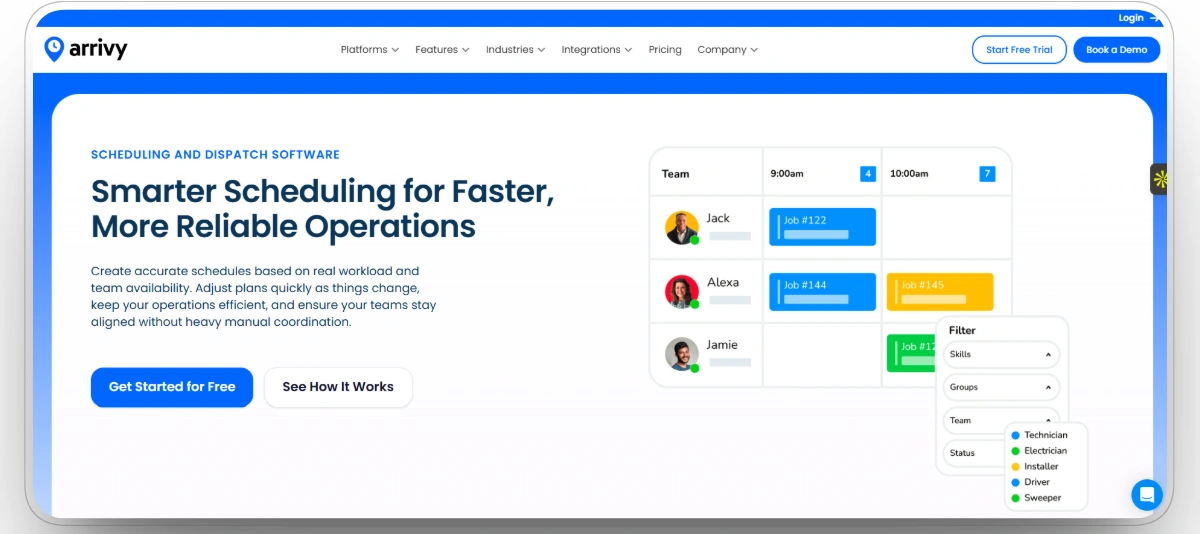Go to the Pricing page
This screenshot has height=534, width=1200.
tap(665, 50)
